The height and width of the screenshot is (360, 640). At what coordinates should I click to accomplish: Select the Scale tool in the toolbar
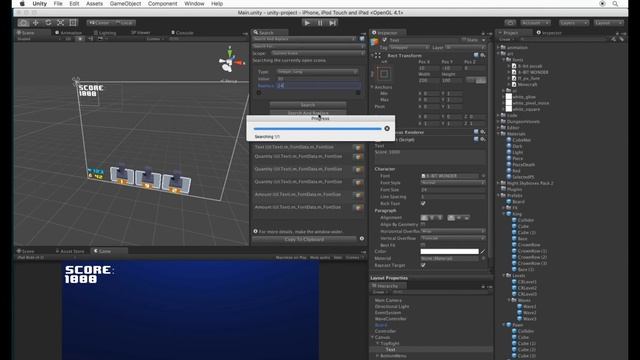coord(60,23)
